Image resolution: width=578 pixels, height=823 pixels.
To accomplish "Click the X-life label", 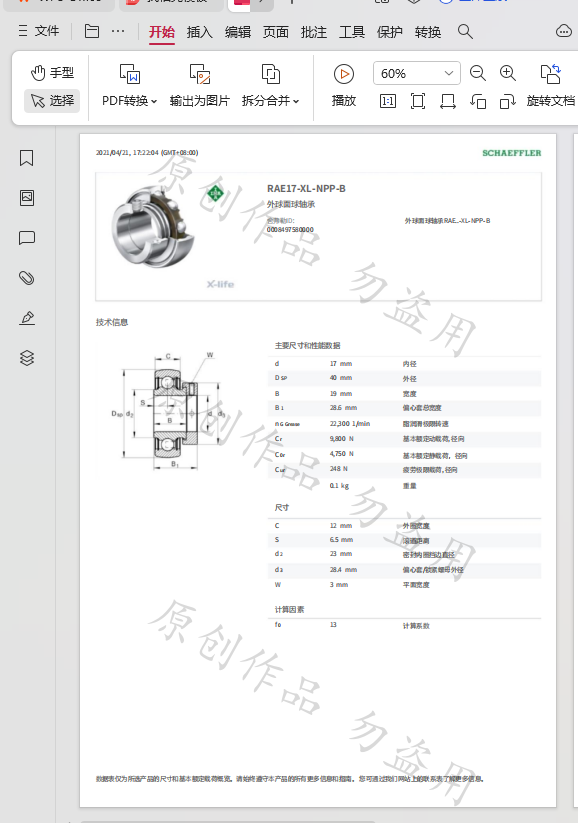I will 220,284.
